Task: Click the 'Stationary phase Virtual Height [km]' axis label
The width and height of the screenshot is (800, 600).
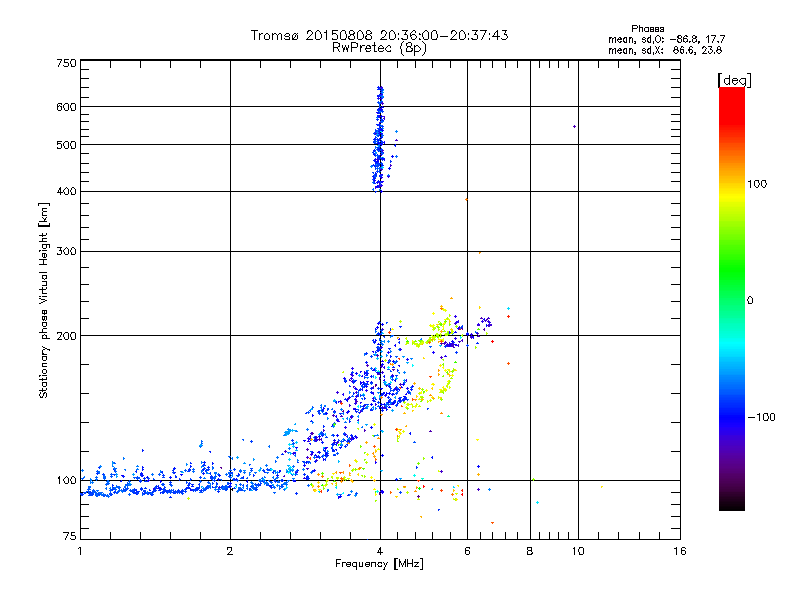Action: click(x=44, y=300)
